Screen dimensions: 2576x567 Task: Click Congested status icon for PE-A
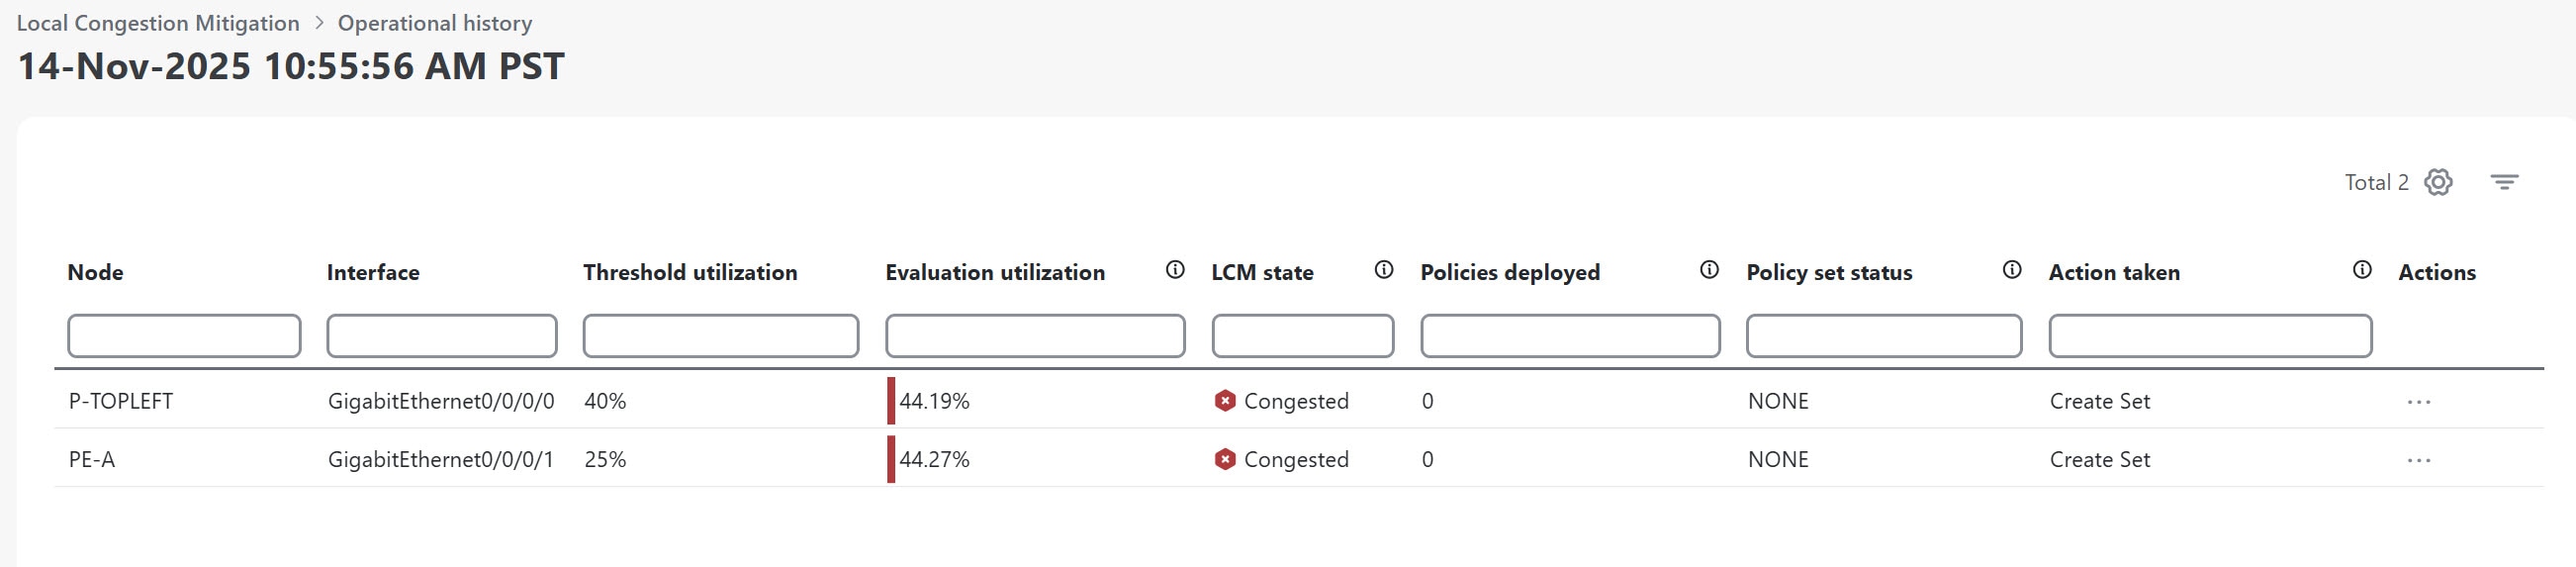[1225, 459]
